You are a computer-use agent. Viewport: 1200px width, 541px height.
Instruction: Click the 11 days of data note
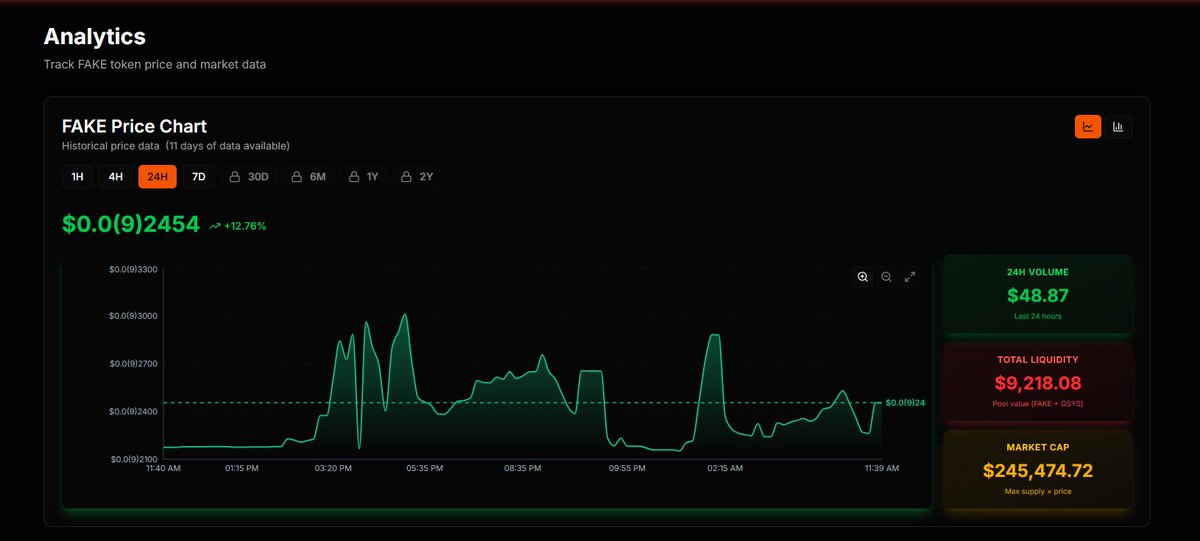click(x=228, y=146)
